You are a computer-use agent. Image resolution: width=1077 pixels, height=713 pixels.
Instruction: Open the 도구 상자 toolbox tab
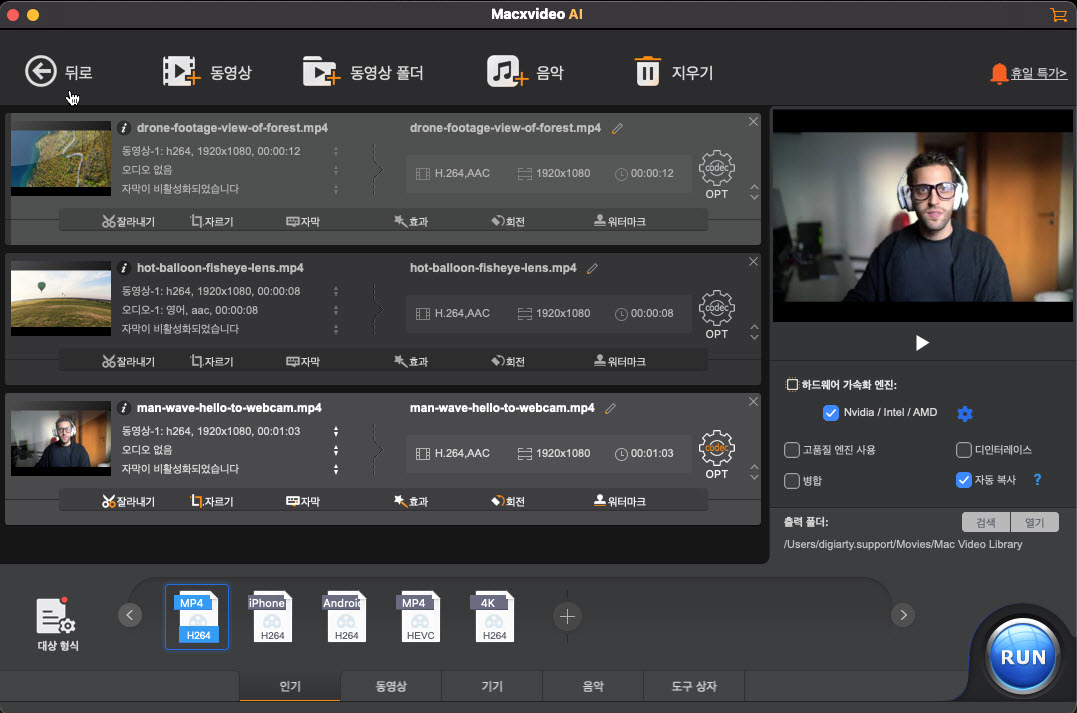point(693,686)
